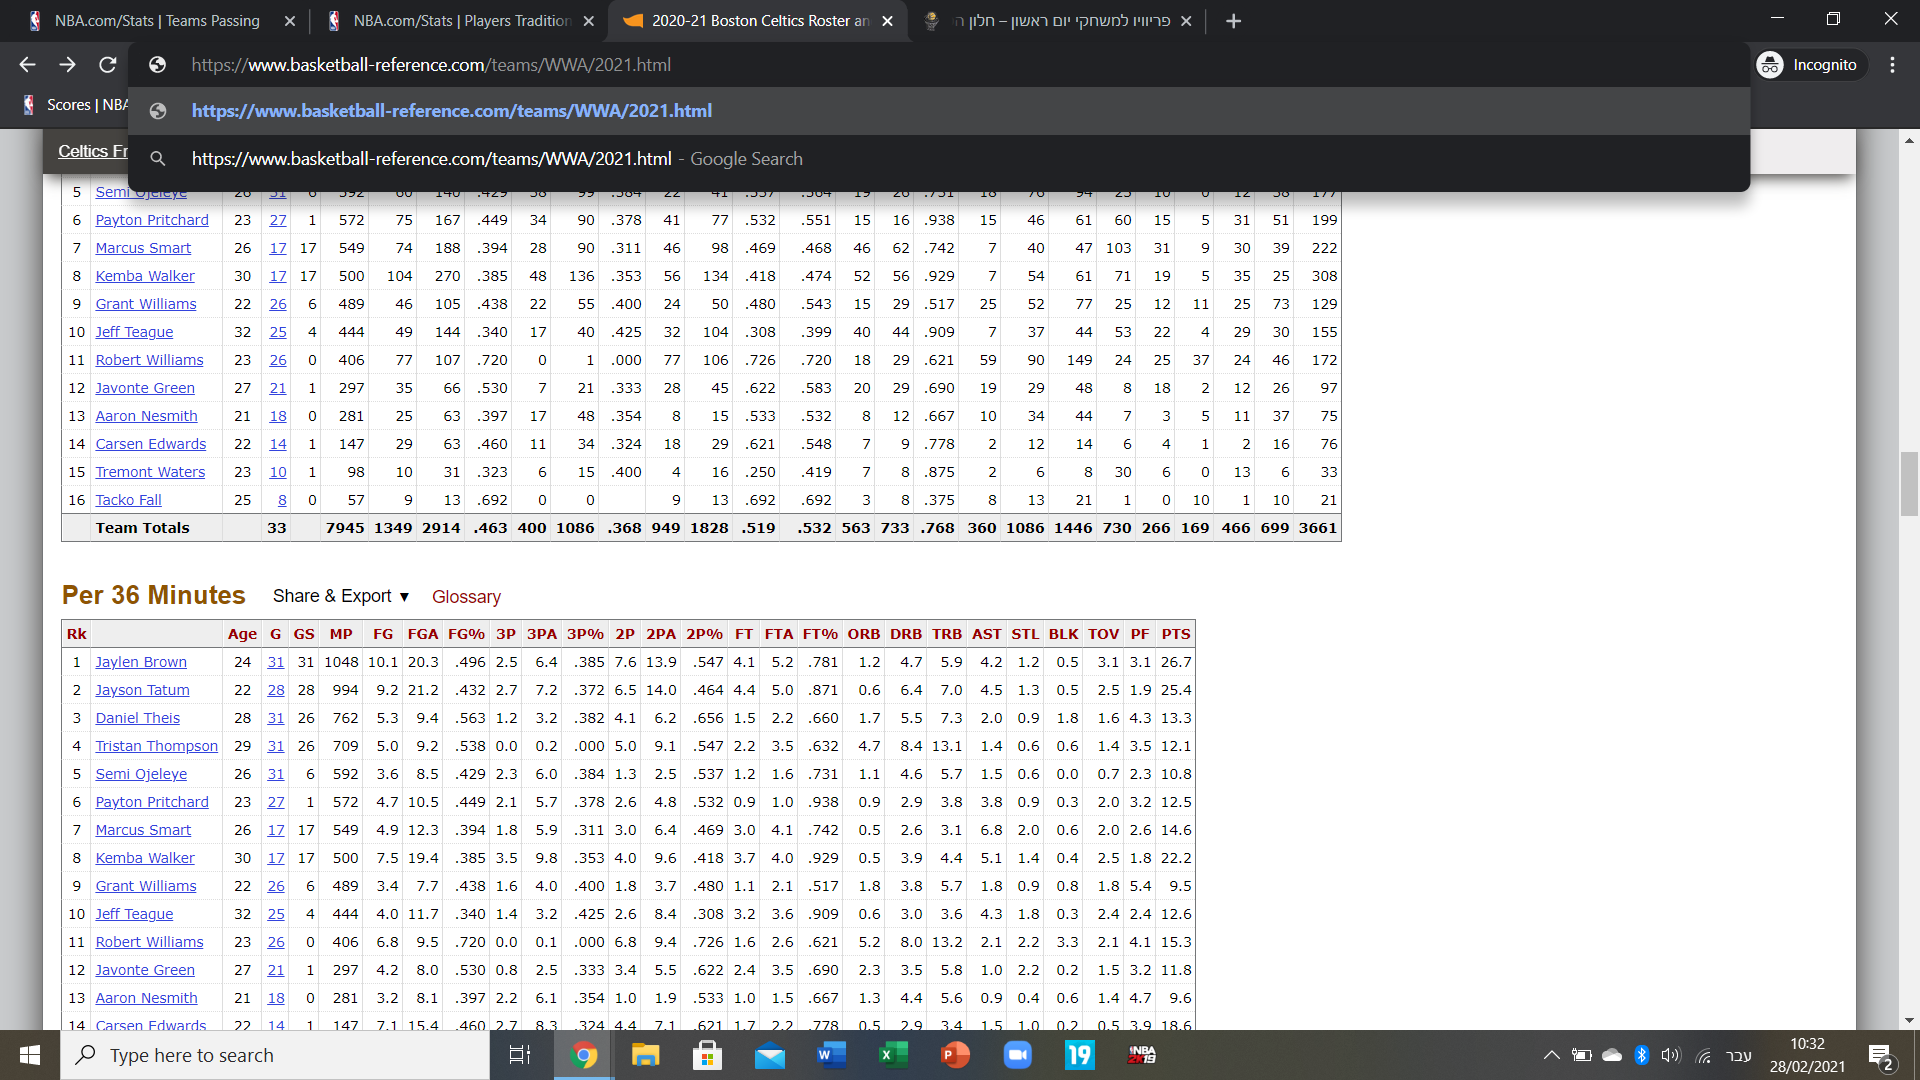Reload the current page

108,65
